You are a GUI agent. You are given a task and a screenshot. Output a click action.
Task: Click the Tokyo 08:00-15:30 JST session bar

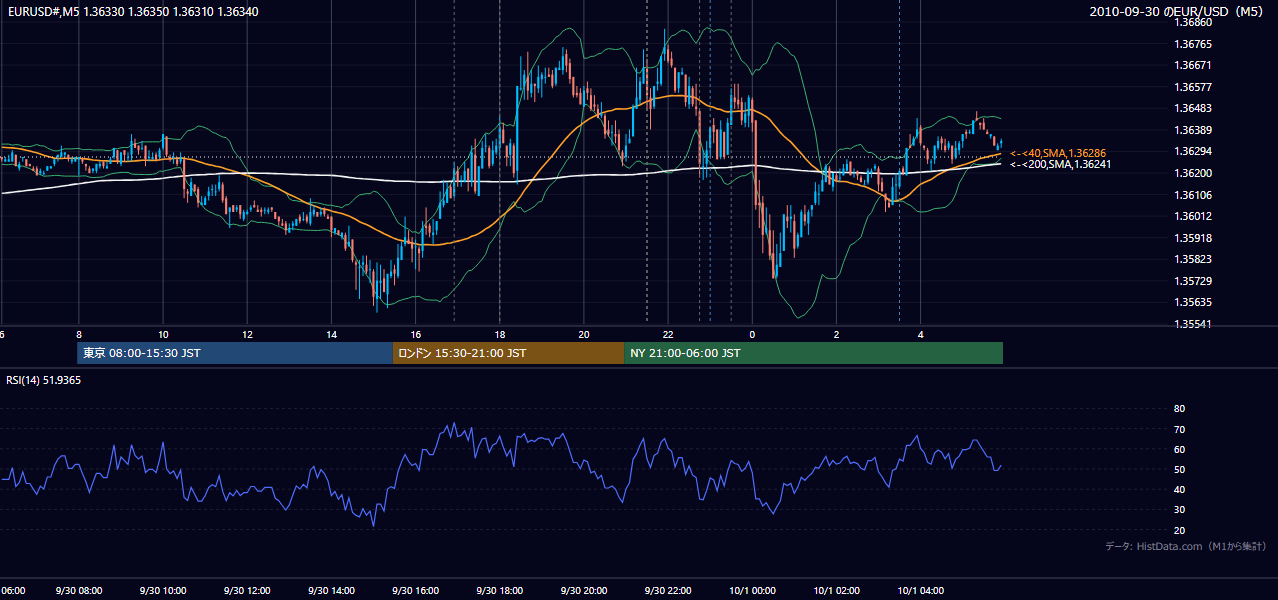click(x=235, y=353)
